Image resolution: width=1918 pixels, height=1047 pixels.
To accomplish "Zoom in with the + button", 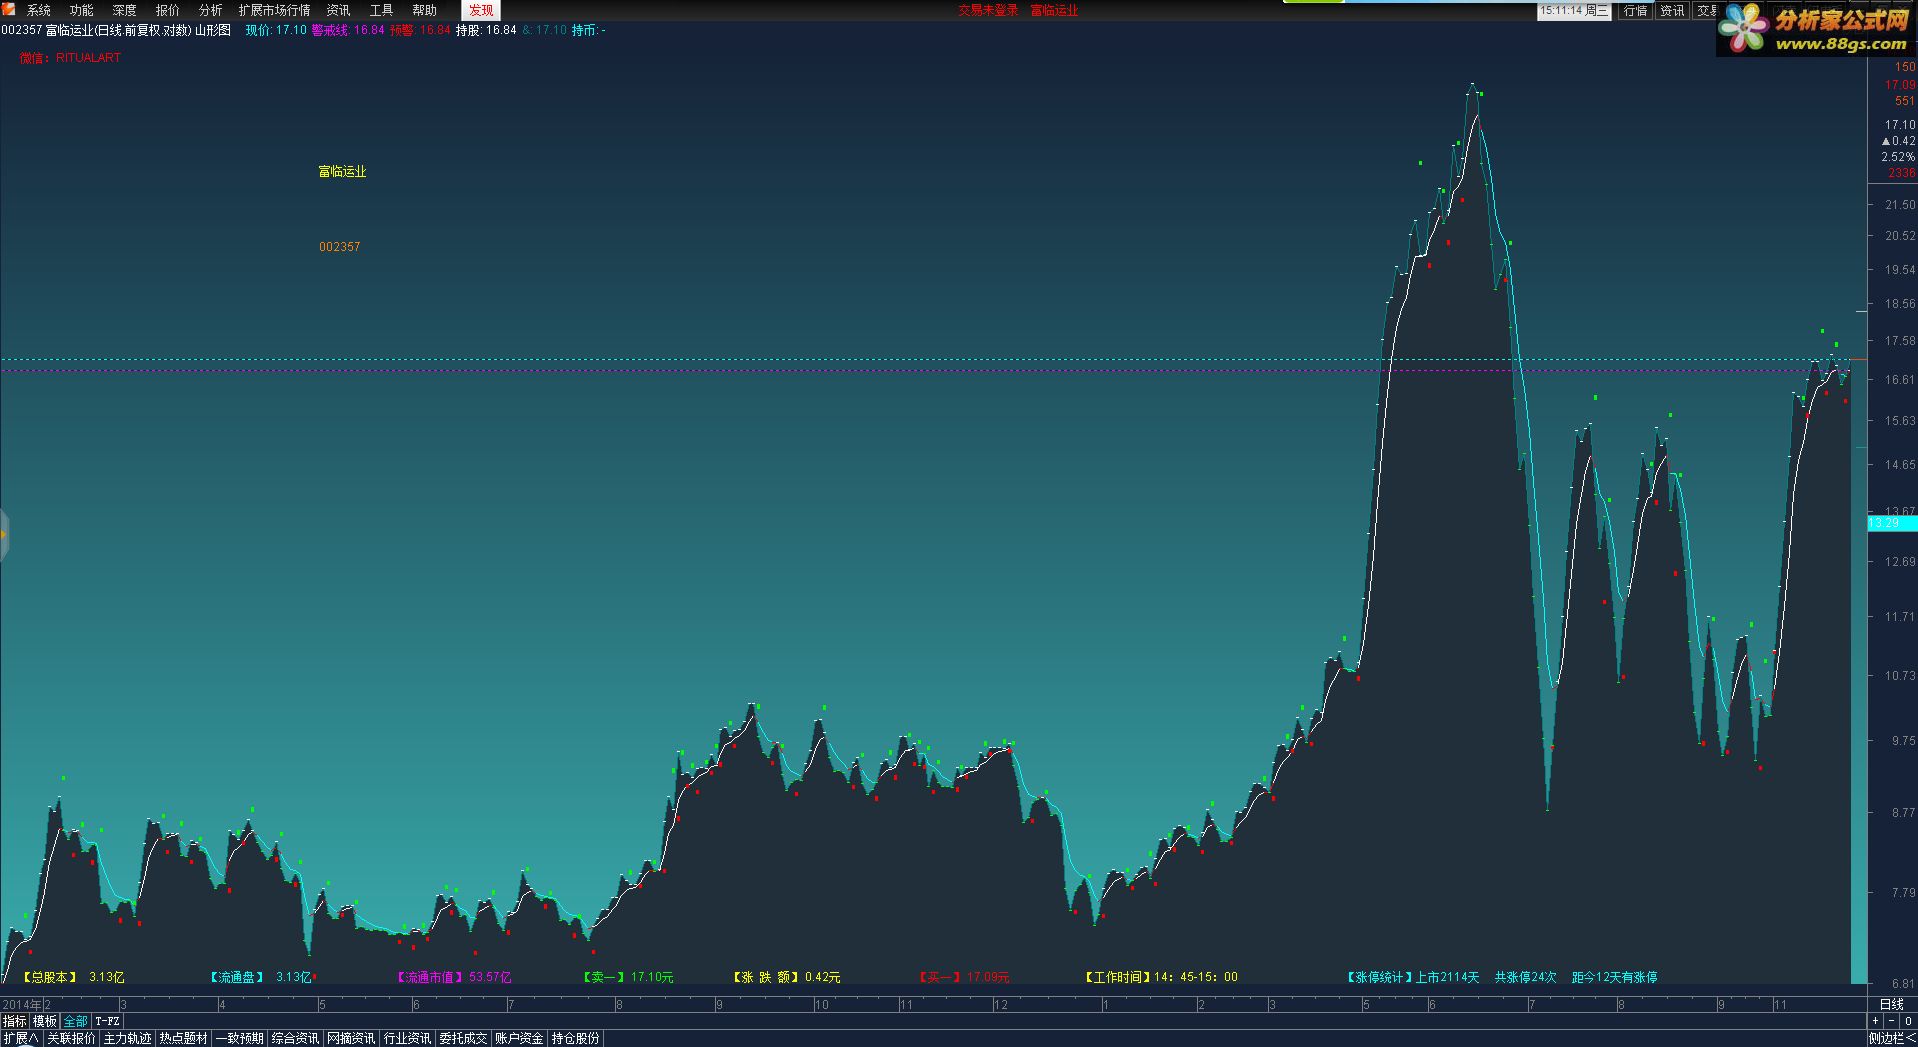I will [x=1875, y=1021].
